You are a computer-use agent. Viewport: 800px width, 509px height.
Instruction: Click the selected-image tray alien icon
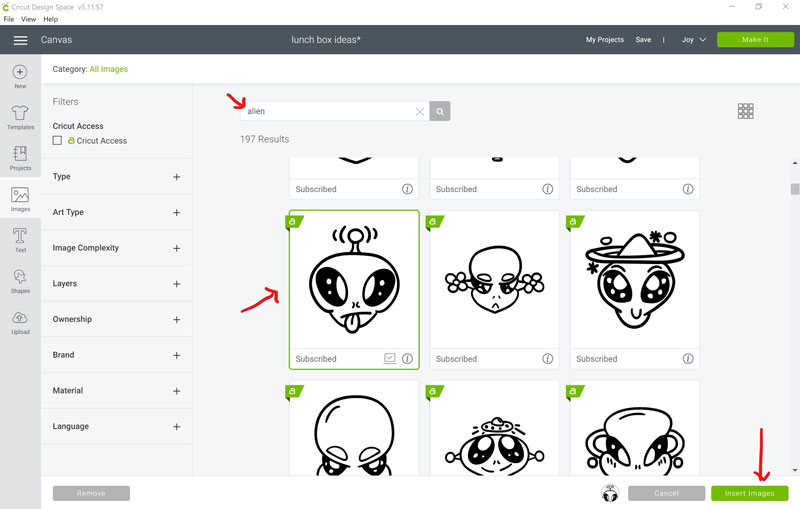[x=610, y=493]
